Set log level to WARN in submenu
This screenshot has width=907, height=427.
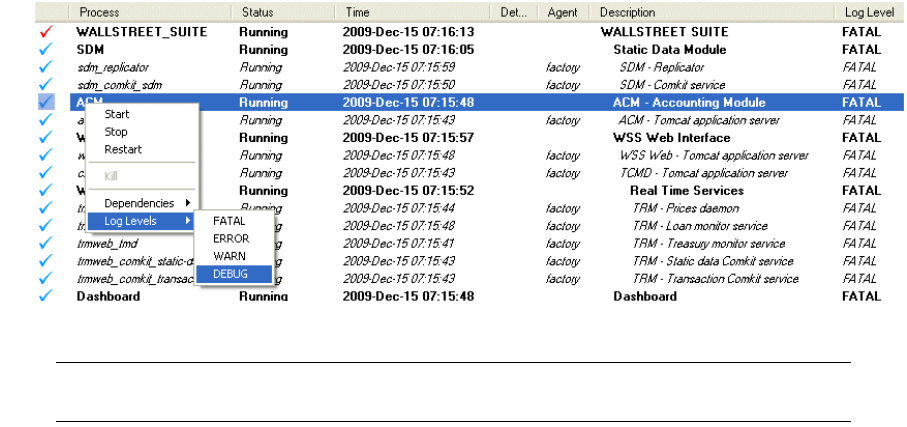point(234,256)
